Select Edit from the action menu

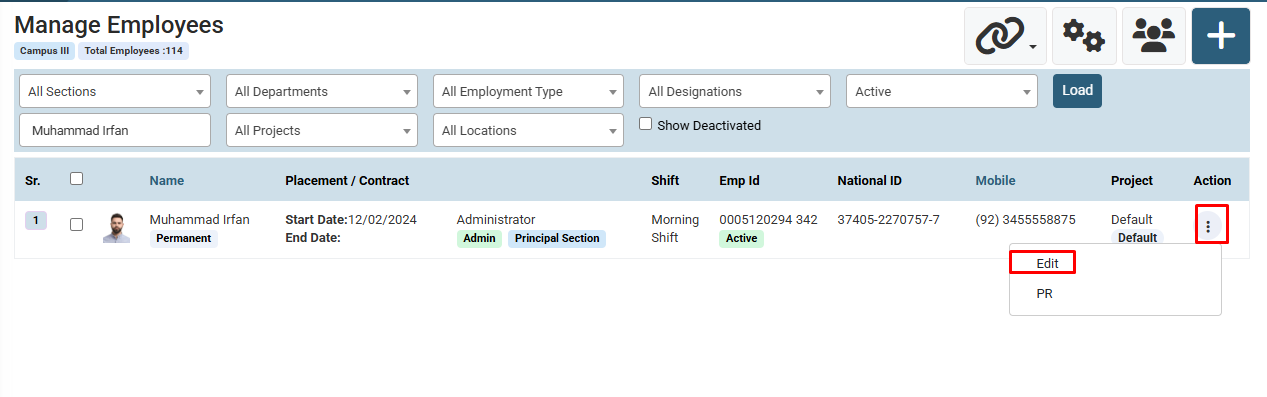point(1047,263)
